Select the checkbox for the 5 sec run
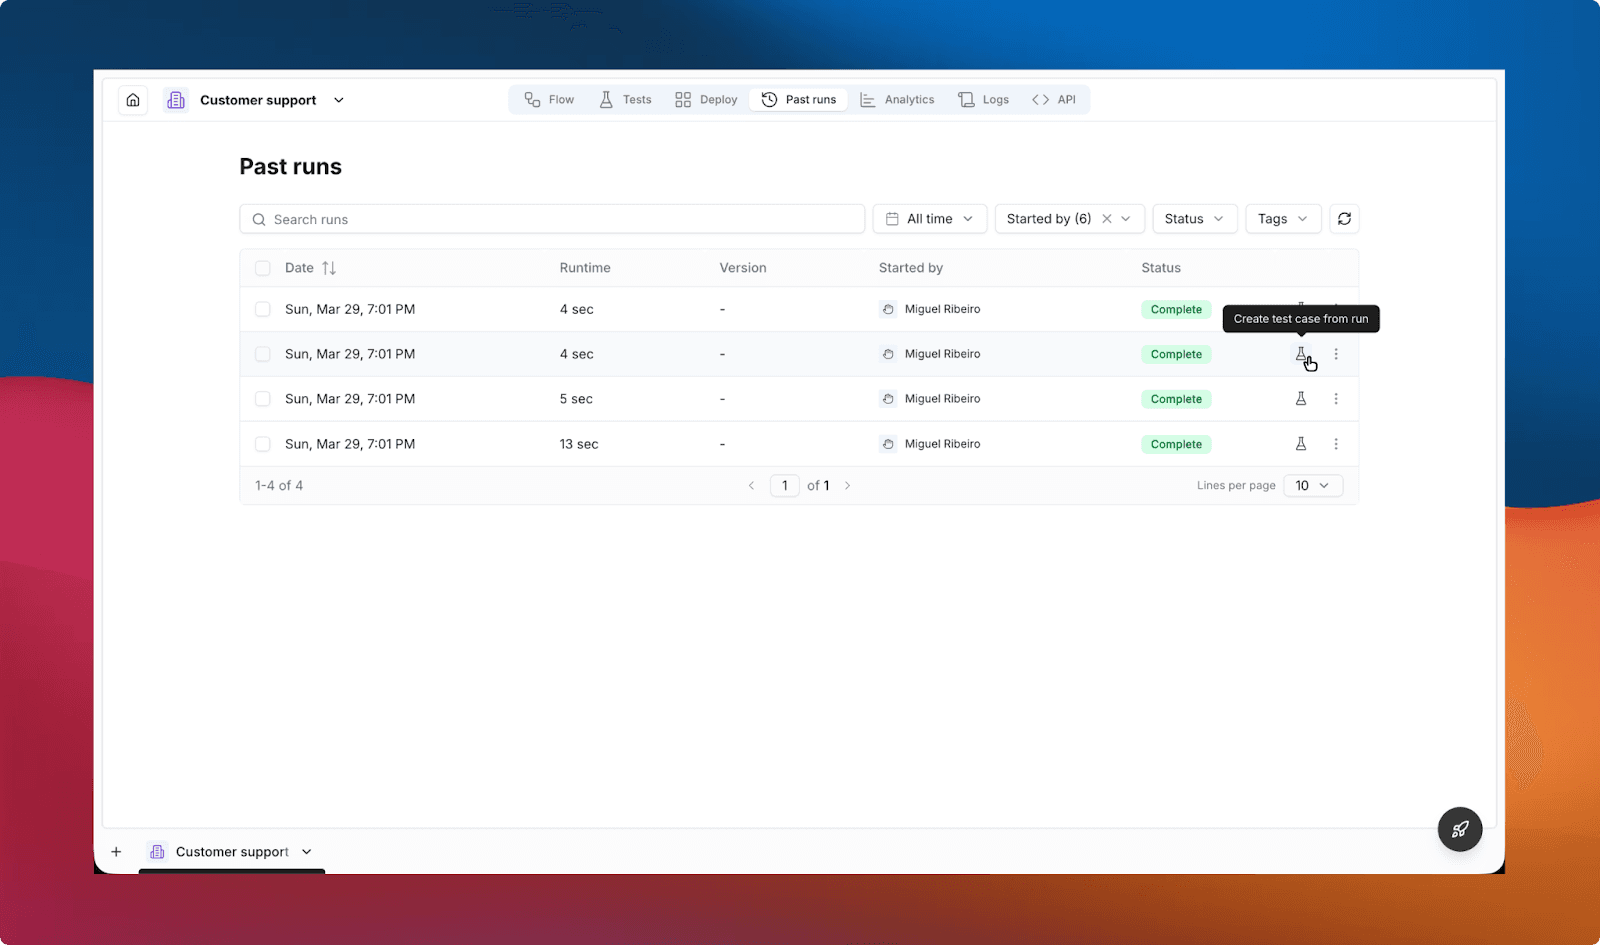 tap(262, 399)
